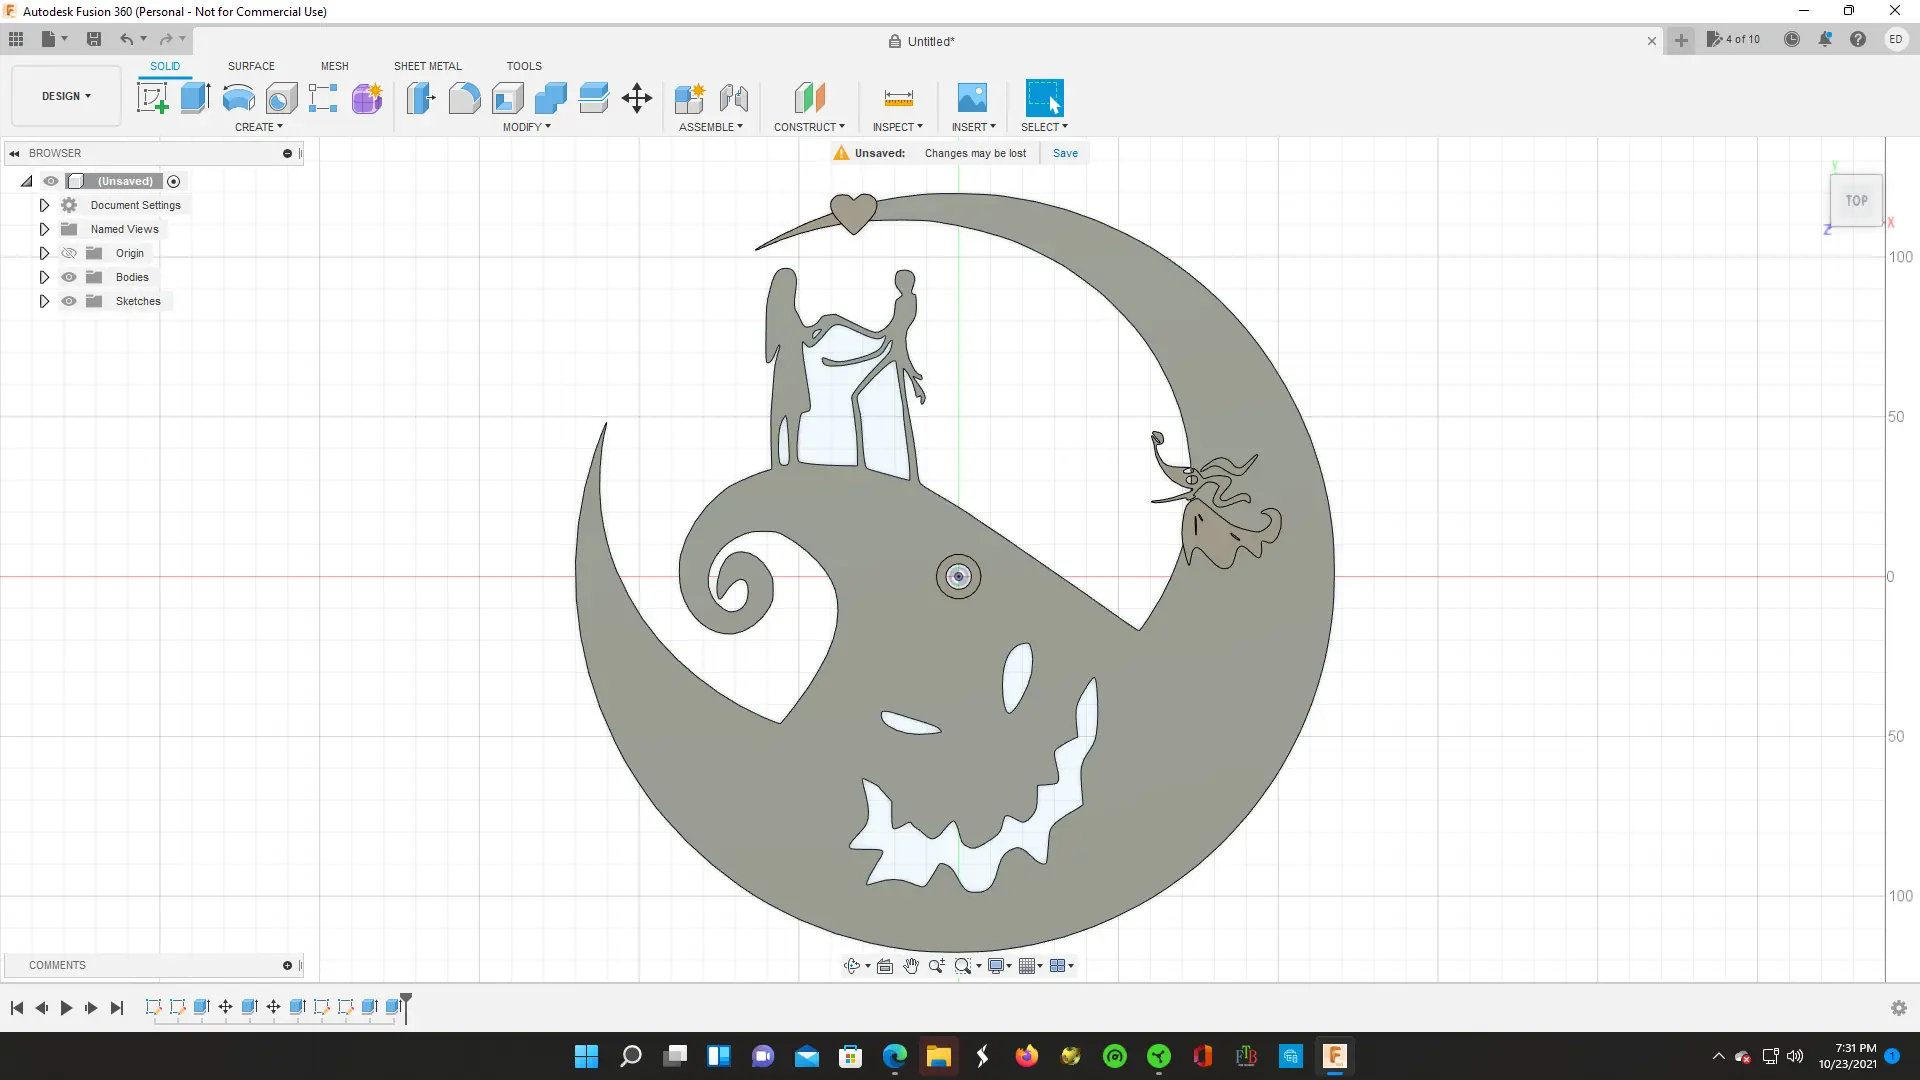This screenshot has height=1080, width=1920.
Task: Toggle visibility of the unsaved root component
Action: (51, 181)
